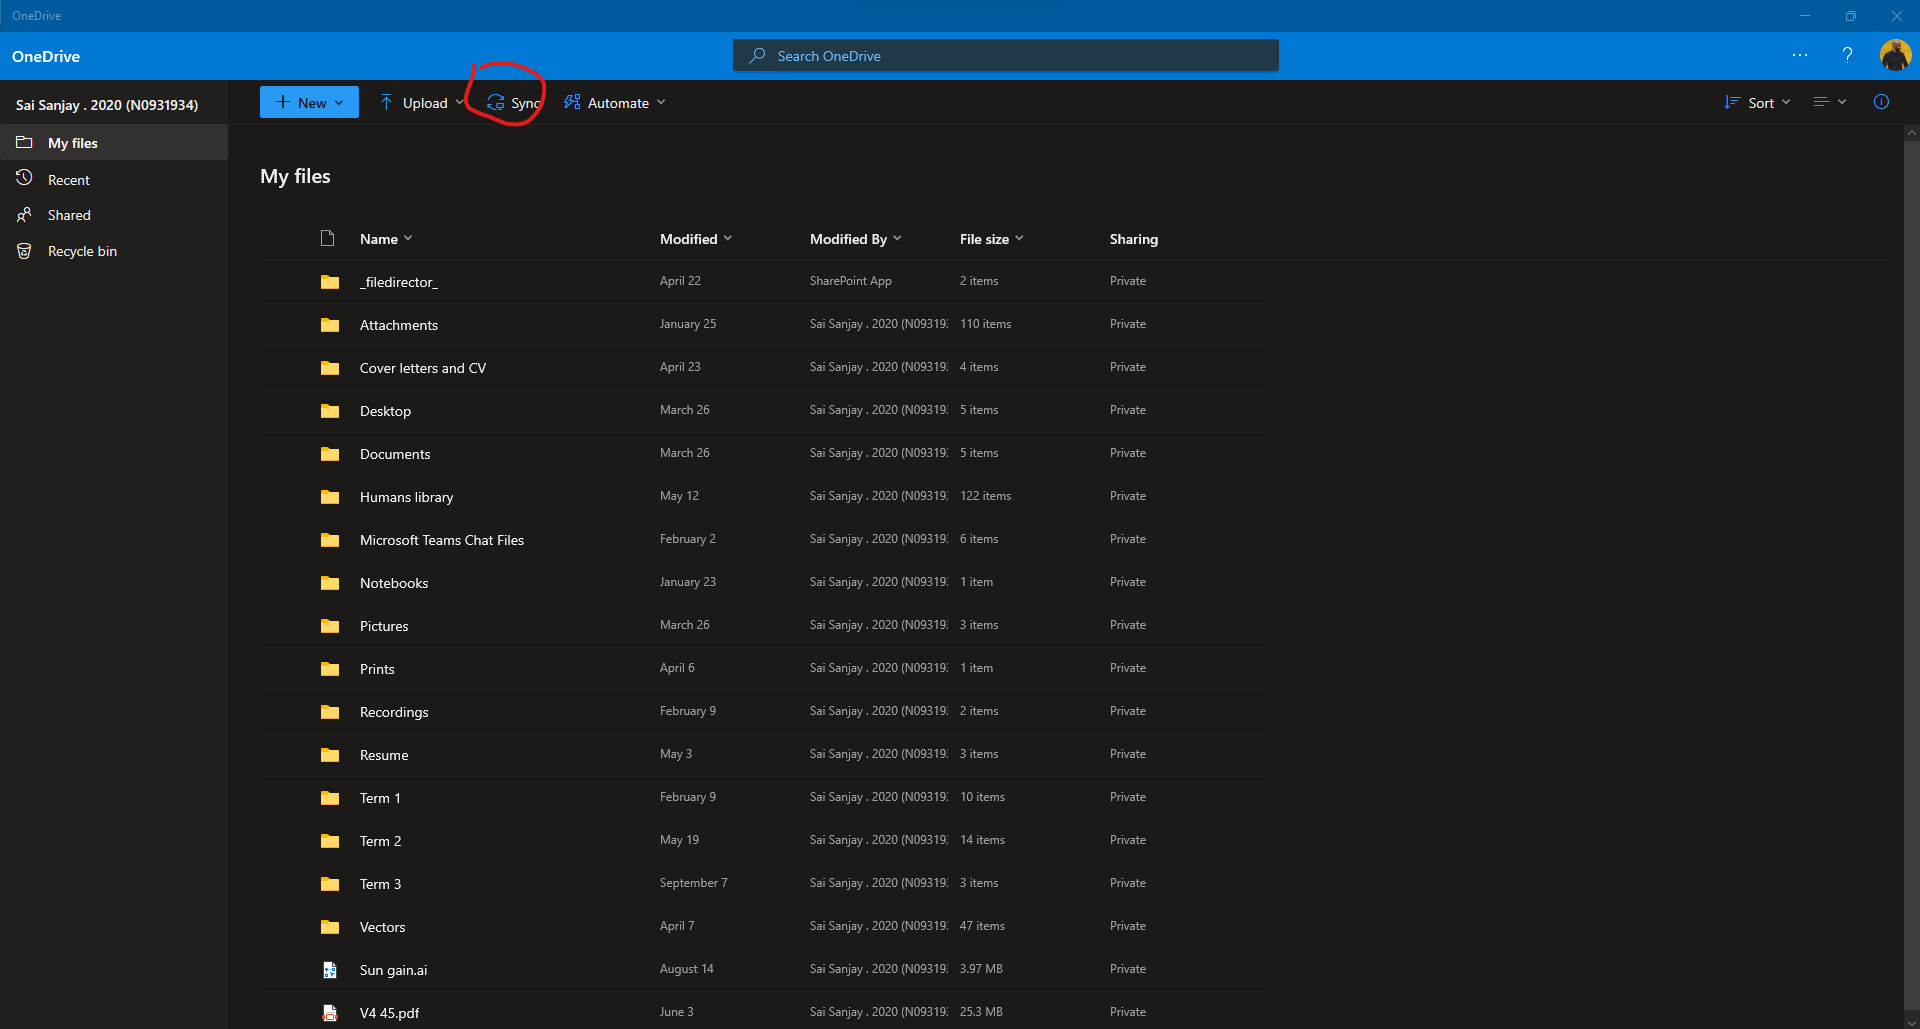The height and width of the screenshot is (1029, 1920).
Task: Click the August 14 modified date
Action: pos(687,969)
